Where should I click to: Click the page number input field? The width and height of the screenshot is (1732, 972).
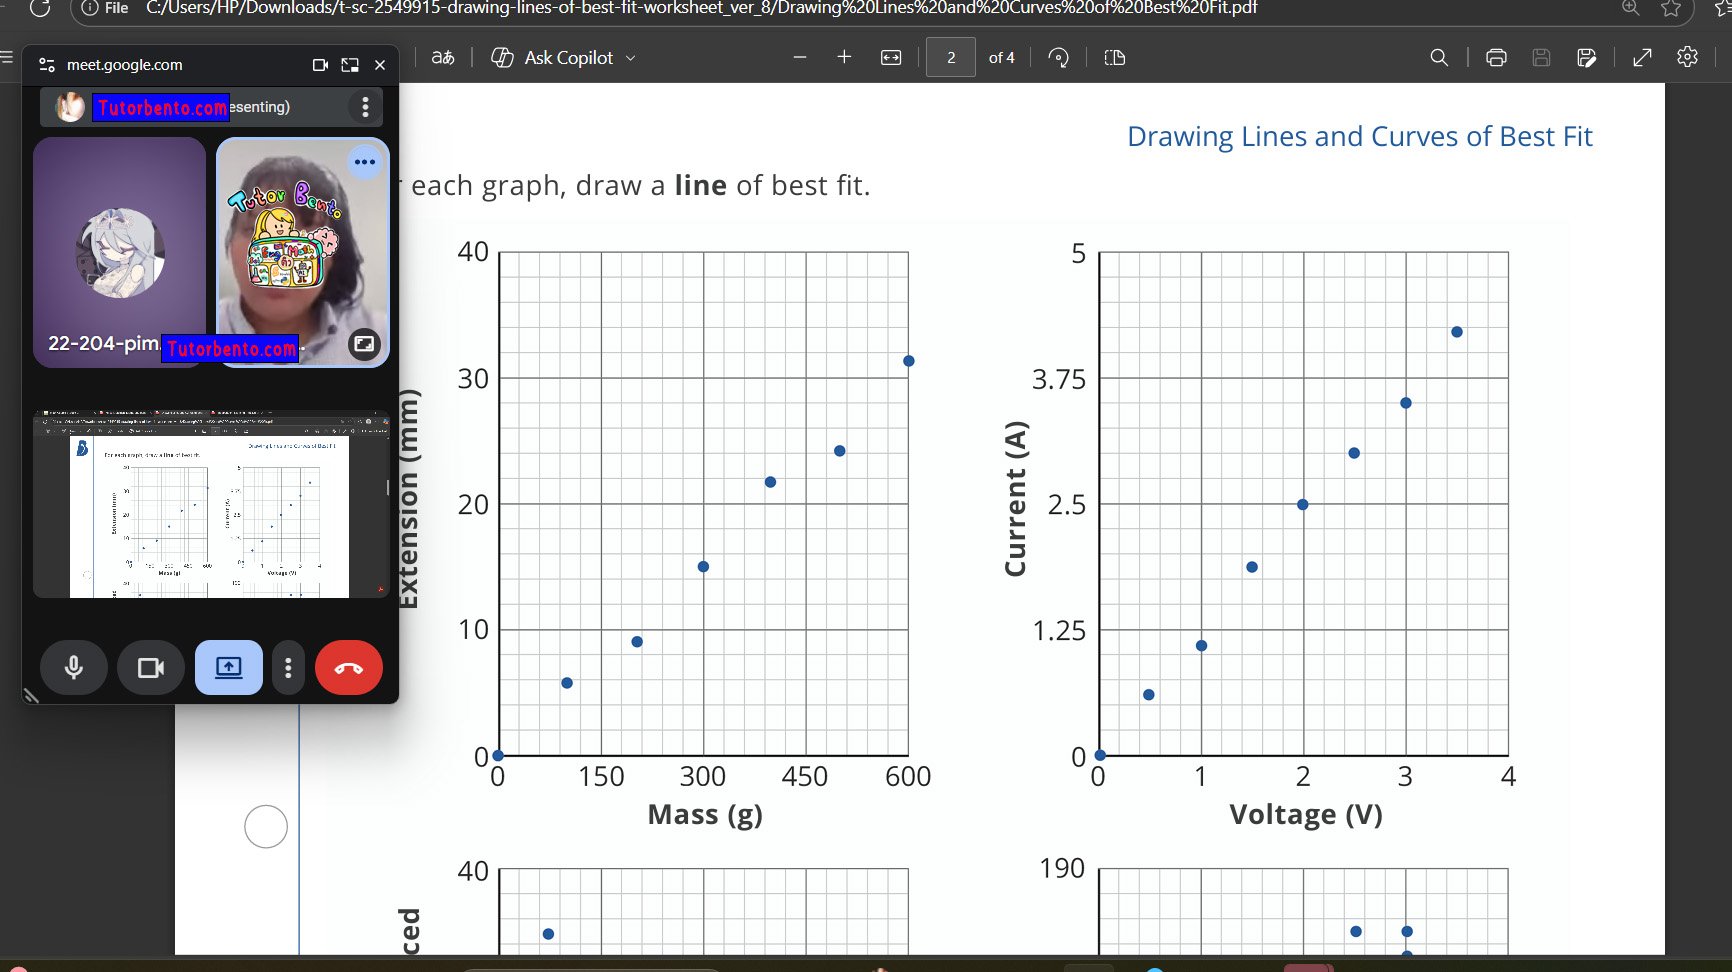point(950,58)
